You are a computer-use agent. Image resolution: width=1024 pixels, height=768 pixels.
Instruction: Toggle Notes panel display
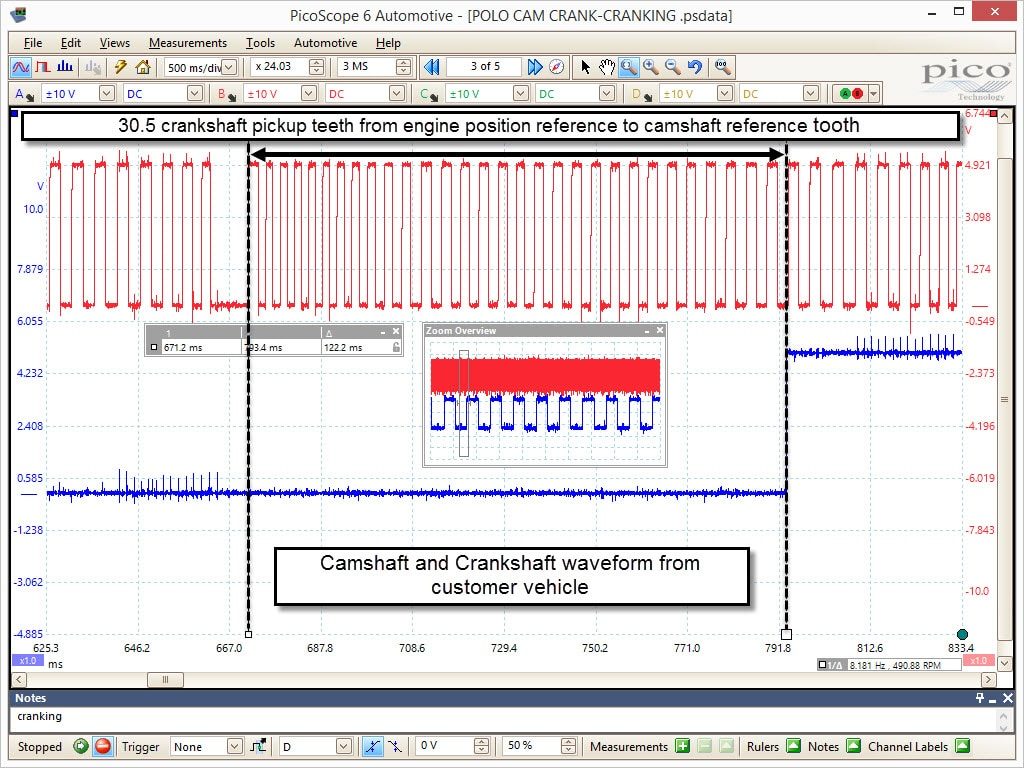(853, 746)
